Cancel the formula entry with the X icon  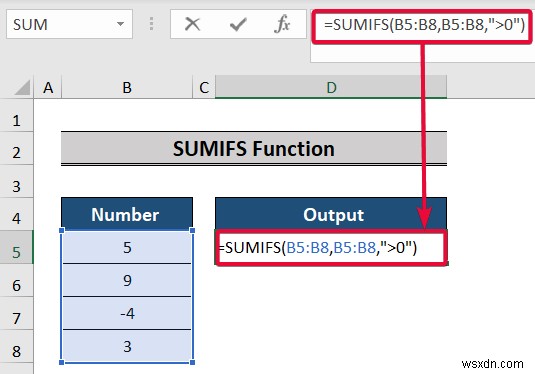(x=192, y=24)
